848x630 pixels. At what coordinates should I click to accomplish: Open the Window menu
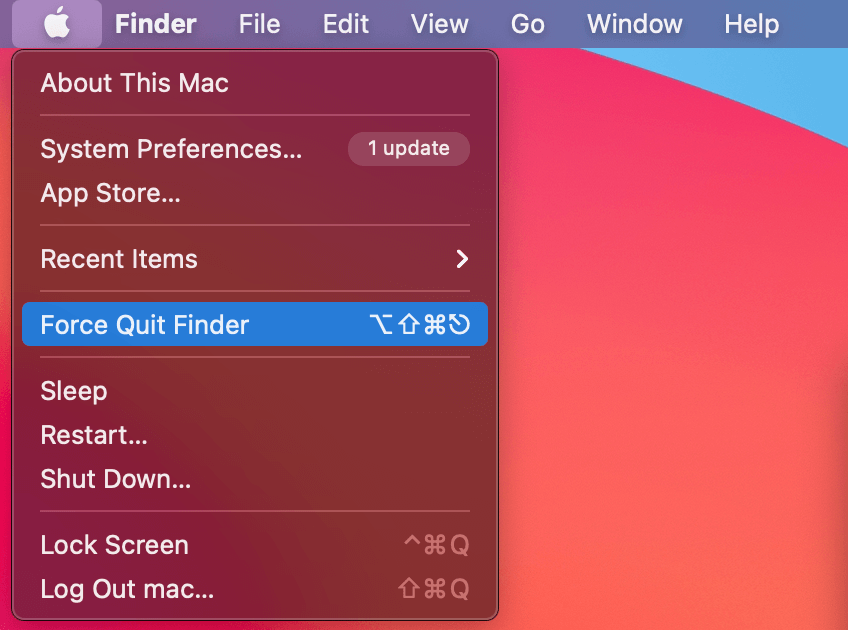(634, 23)
